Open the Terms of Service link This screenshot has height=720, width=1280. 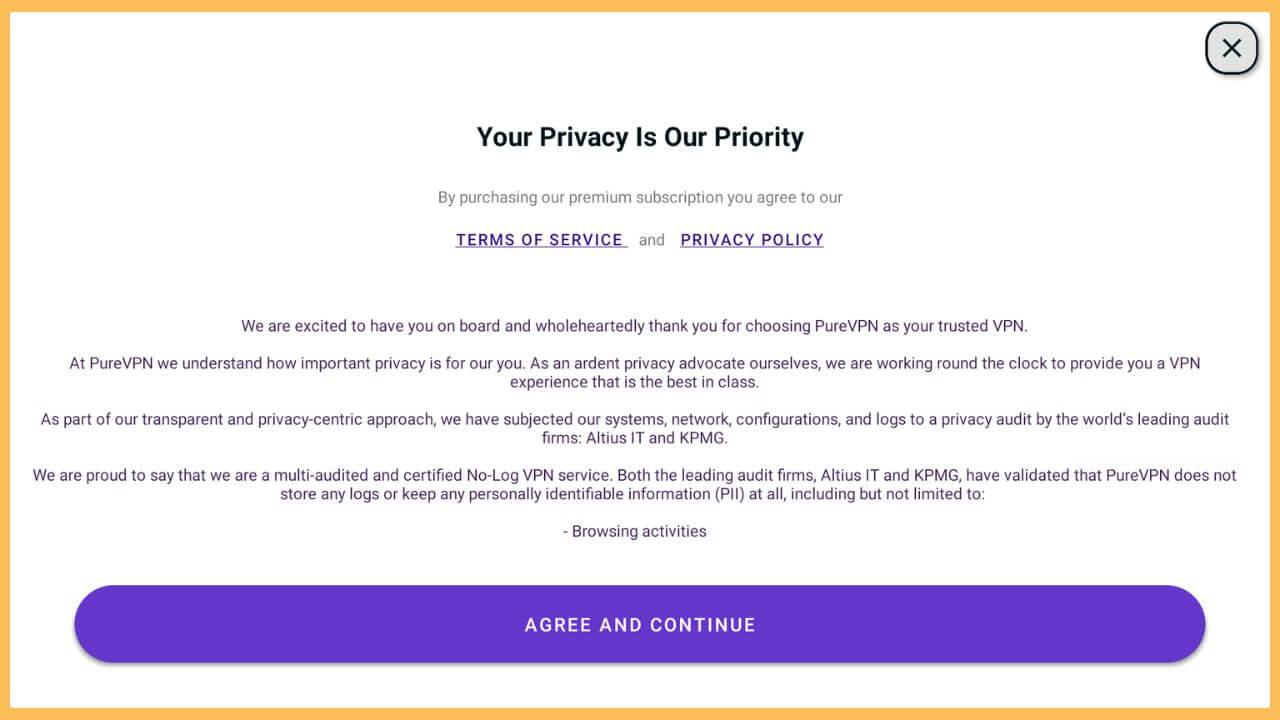click(540, 240)
